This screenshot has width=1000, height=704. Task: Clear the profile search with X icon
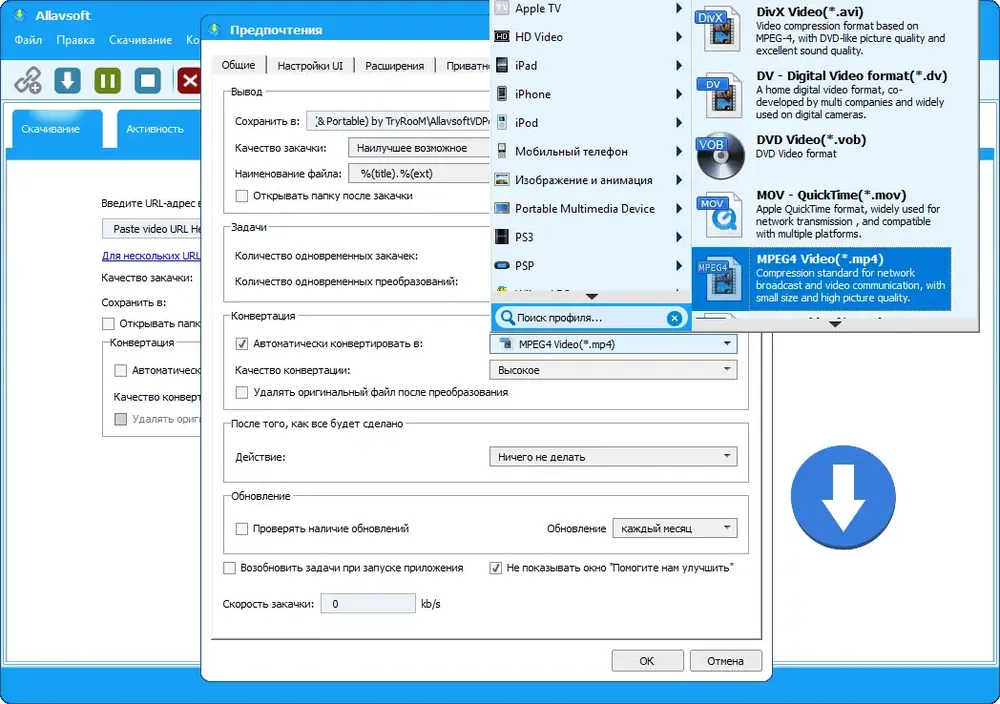pyautogui.click(x=674, y=318)
